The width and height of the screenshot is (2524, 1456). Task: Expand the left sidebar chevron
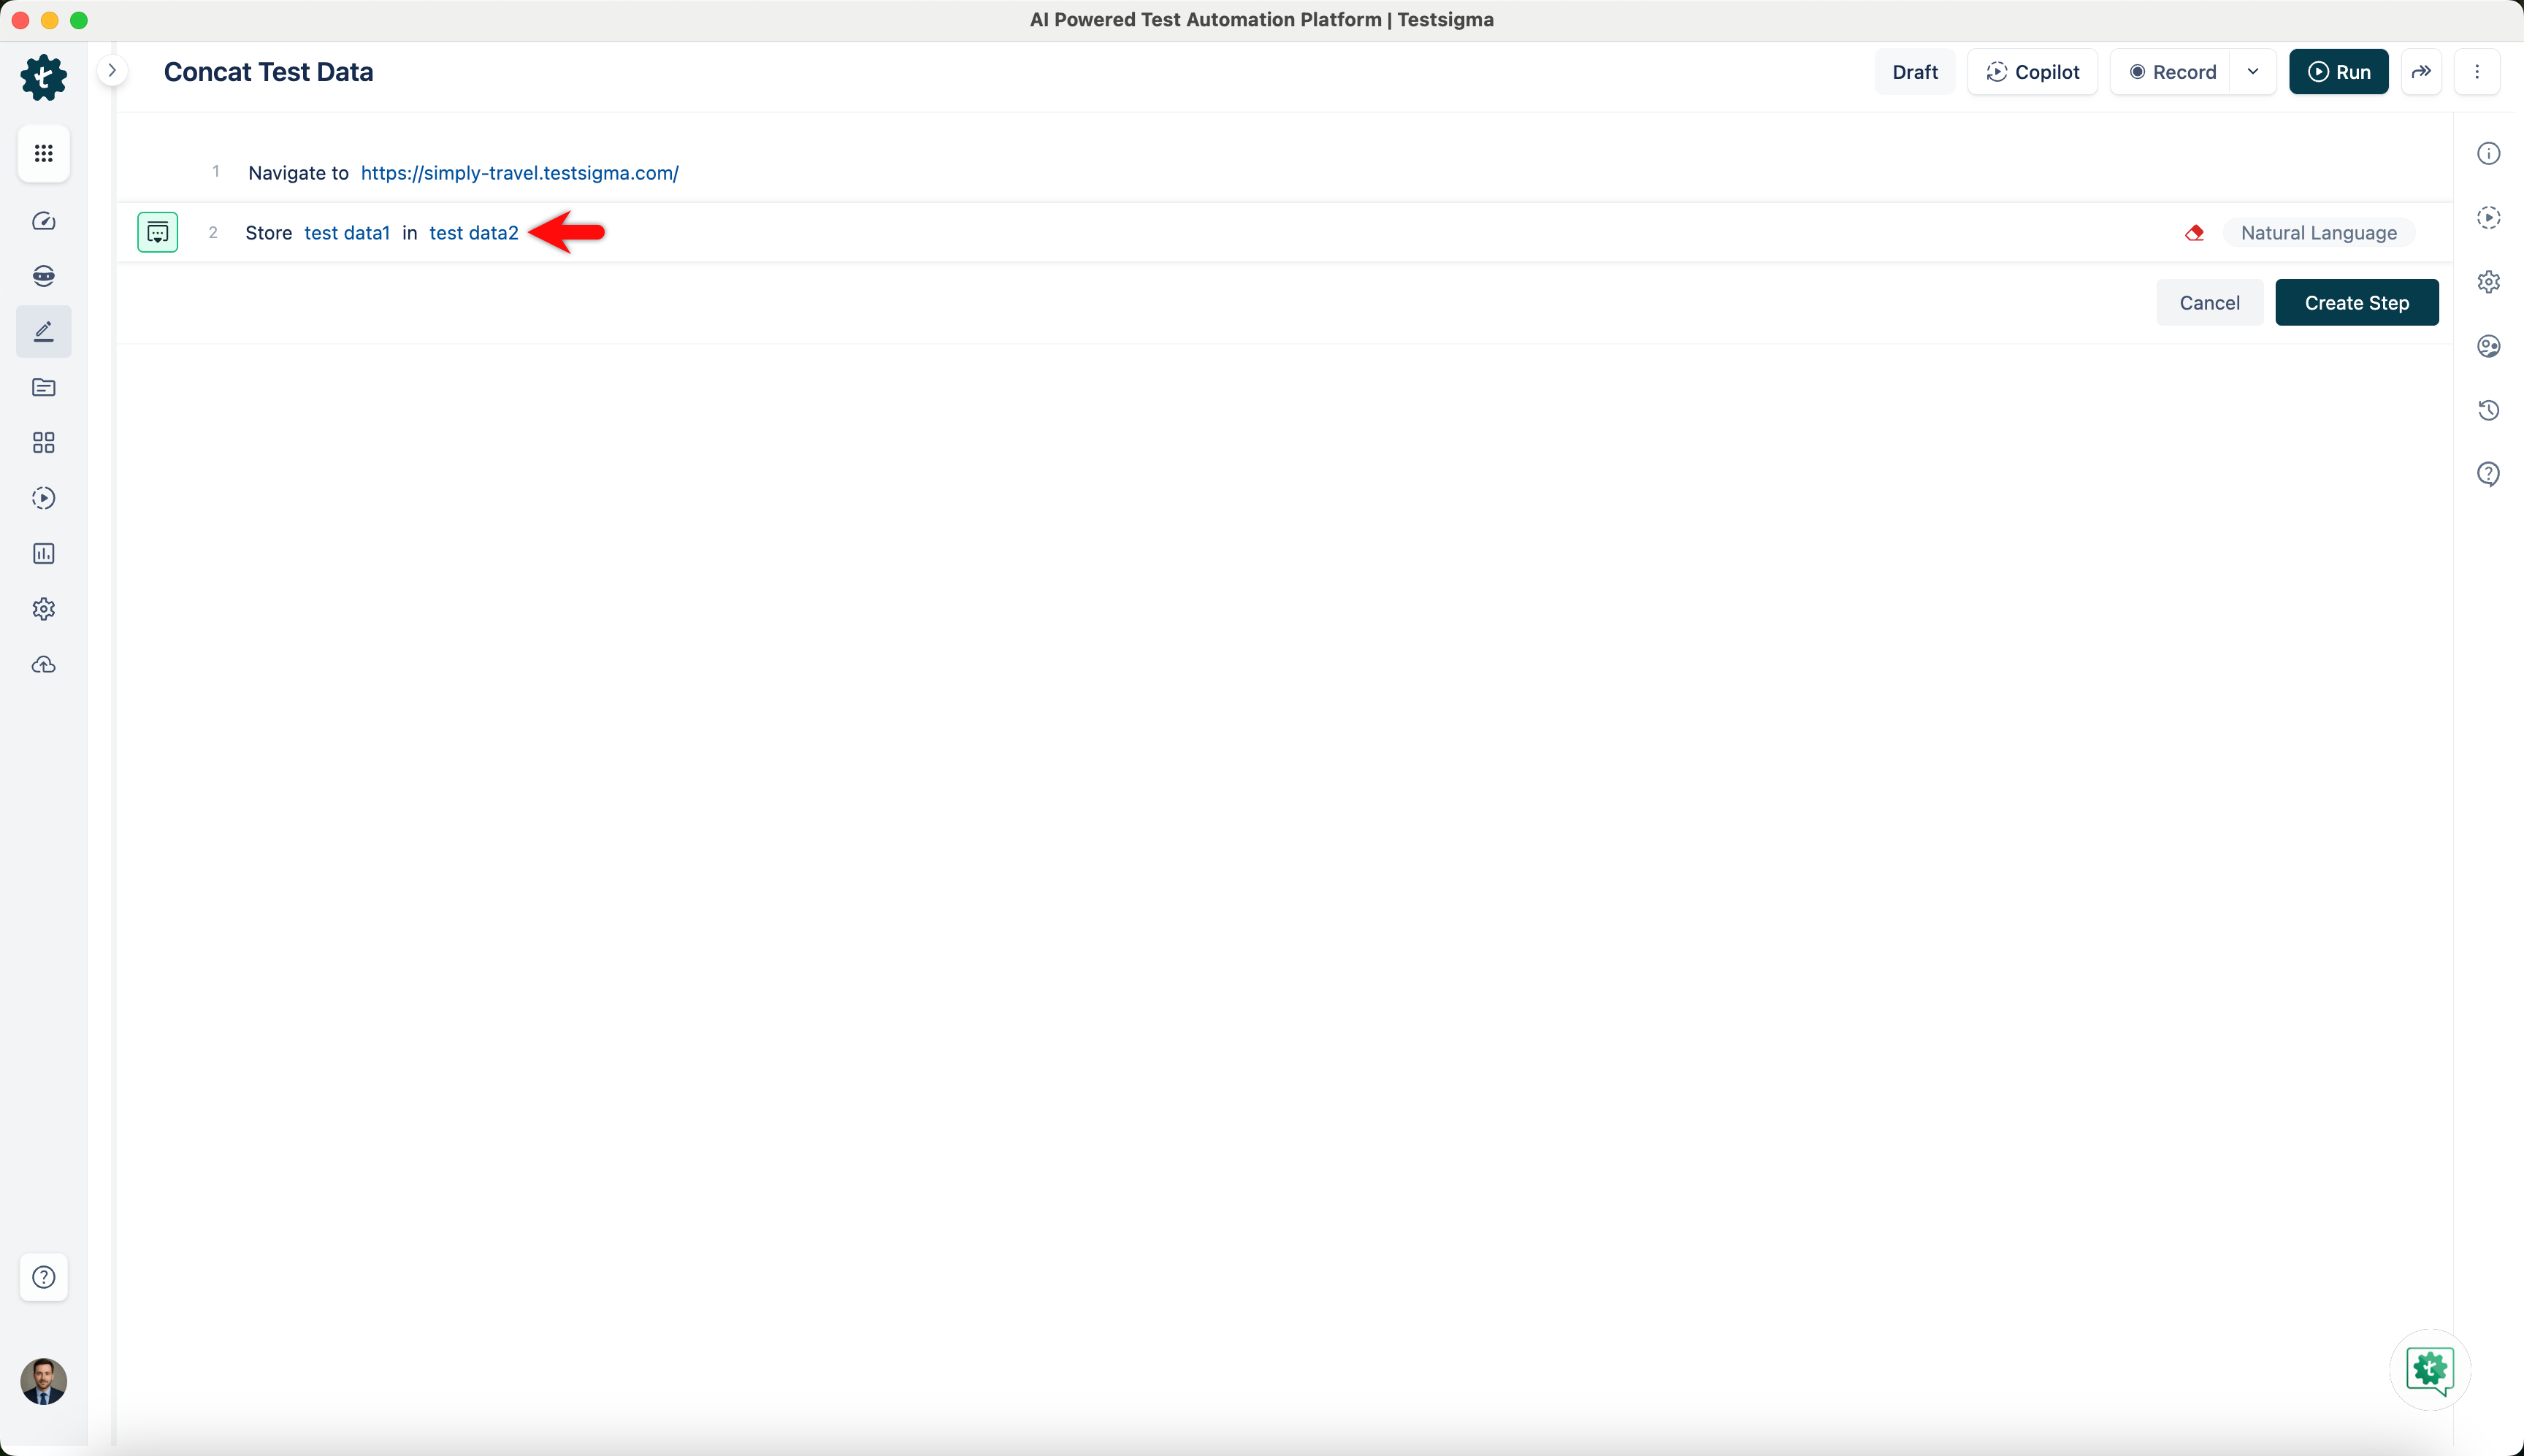(112, 70)
